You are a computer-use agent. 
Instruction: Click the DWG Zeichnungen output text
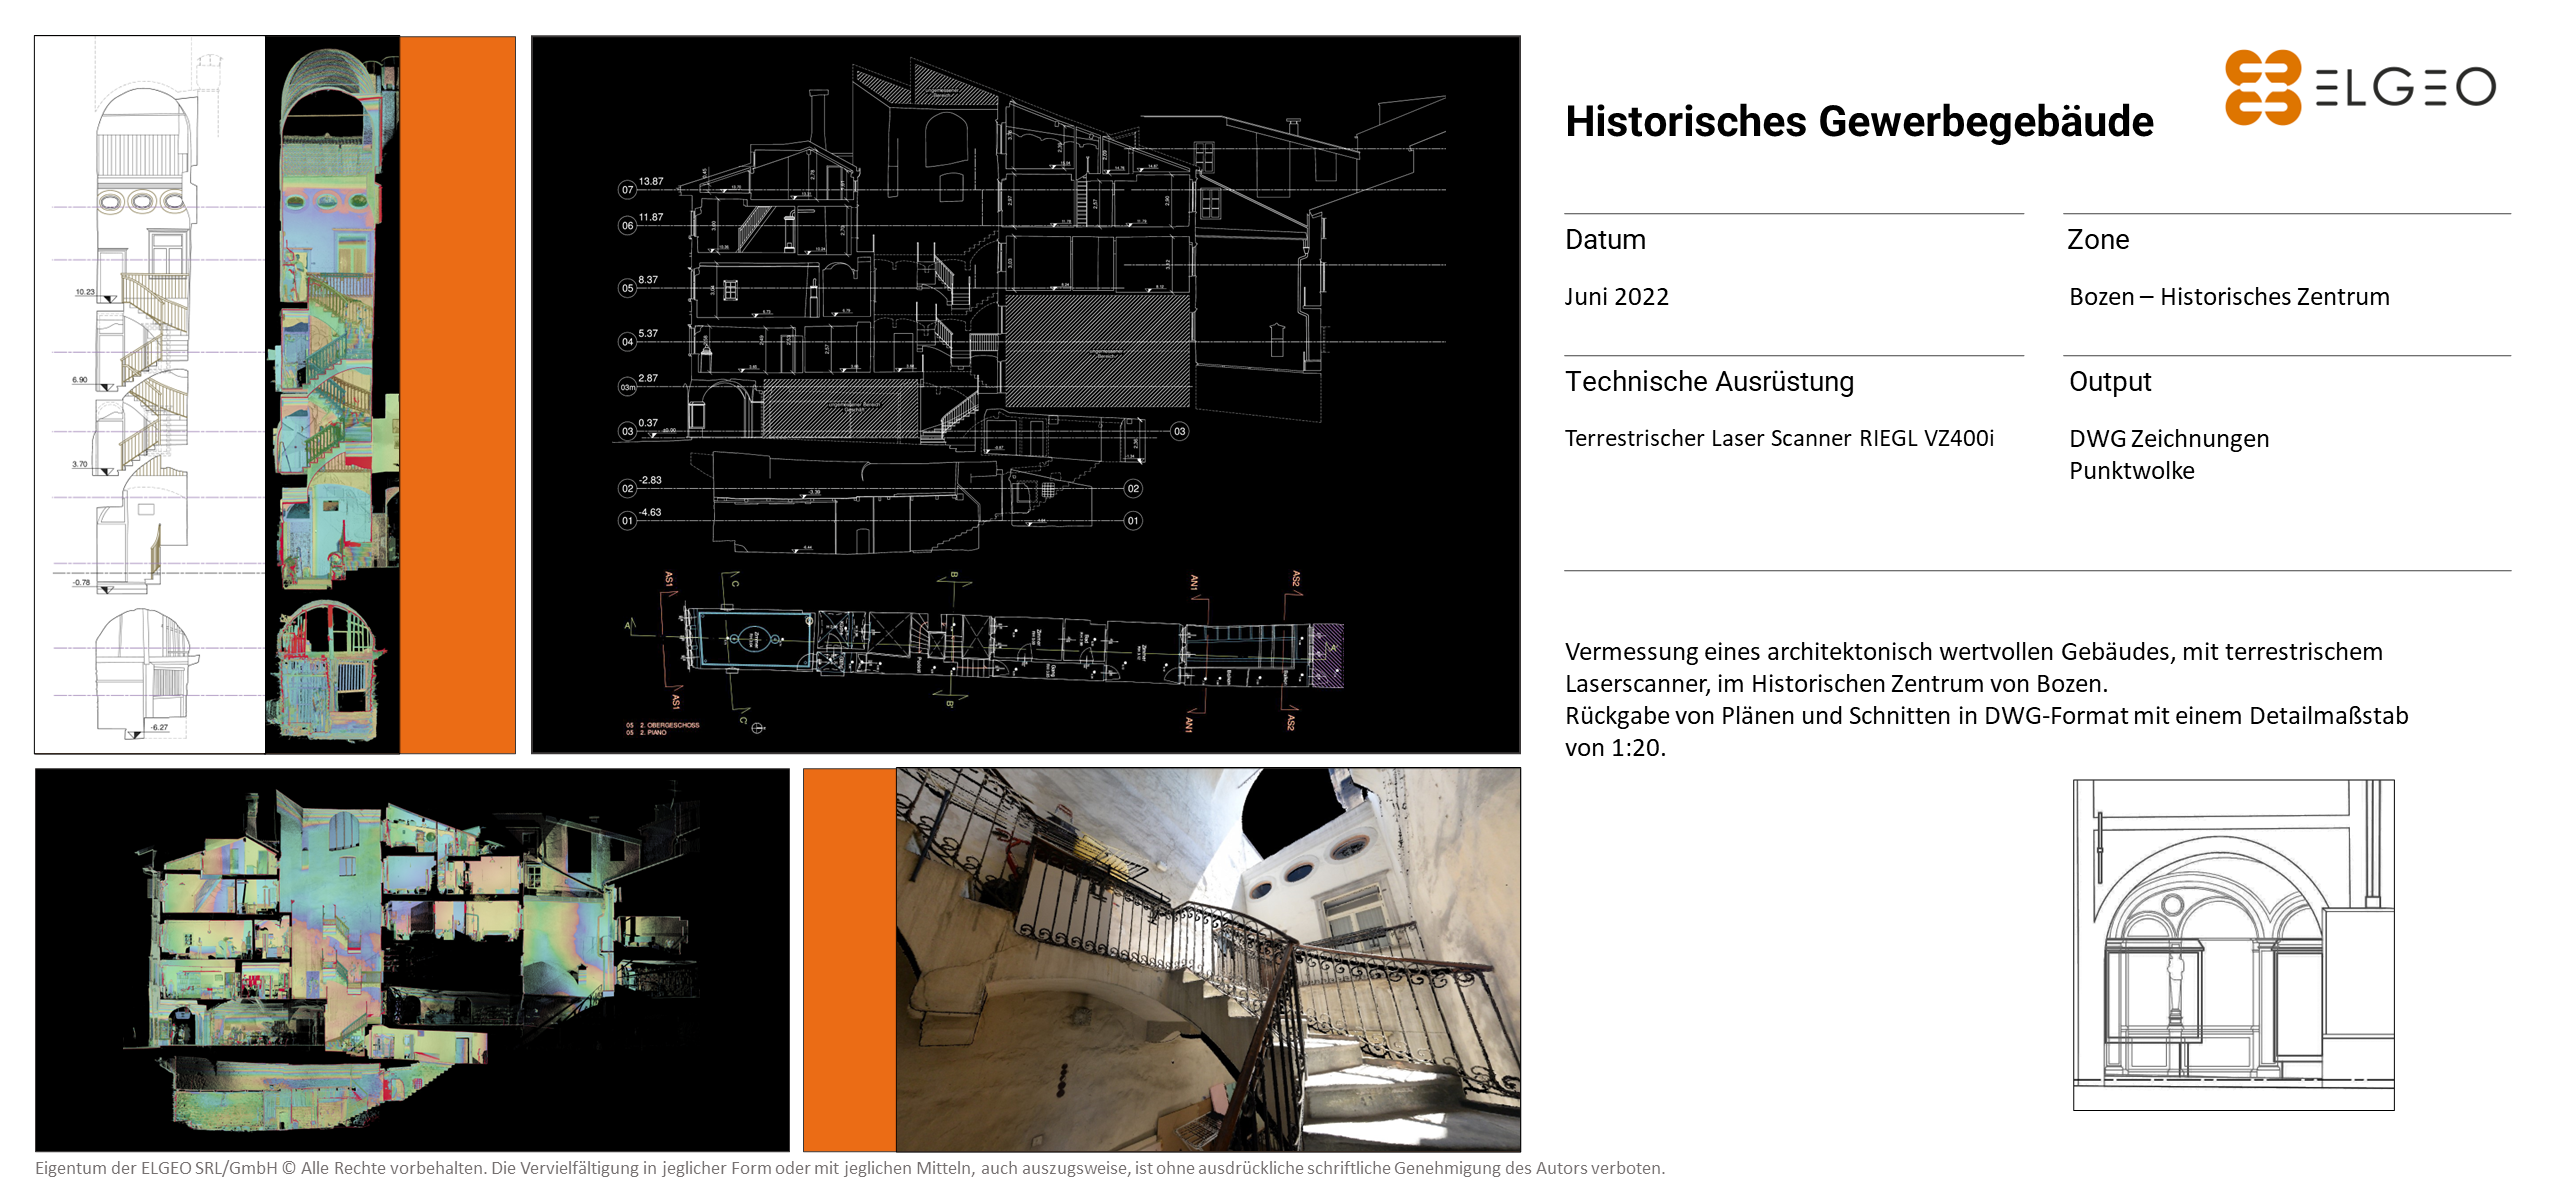point(2168,439)
